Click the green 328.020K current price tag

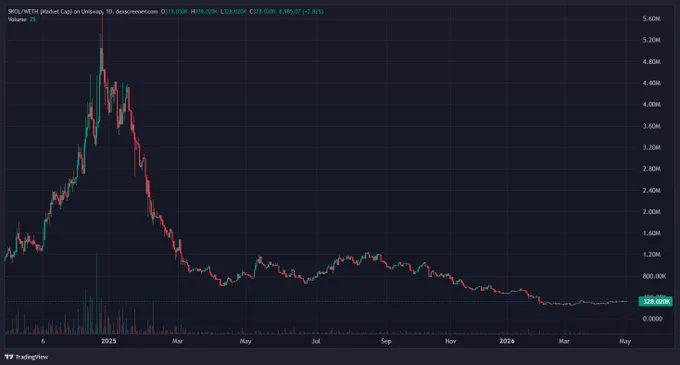[x=655, y=301]
